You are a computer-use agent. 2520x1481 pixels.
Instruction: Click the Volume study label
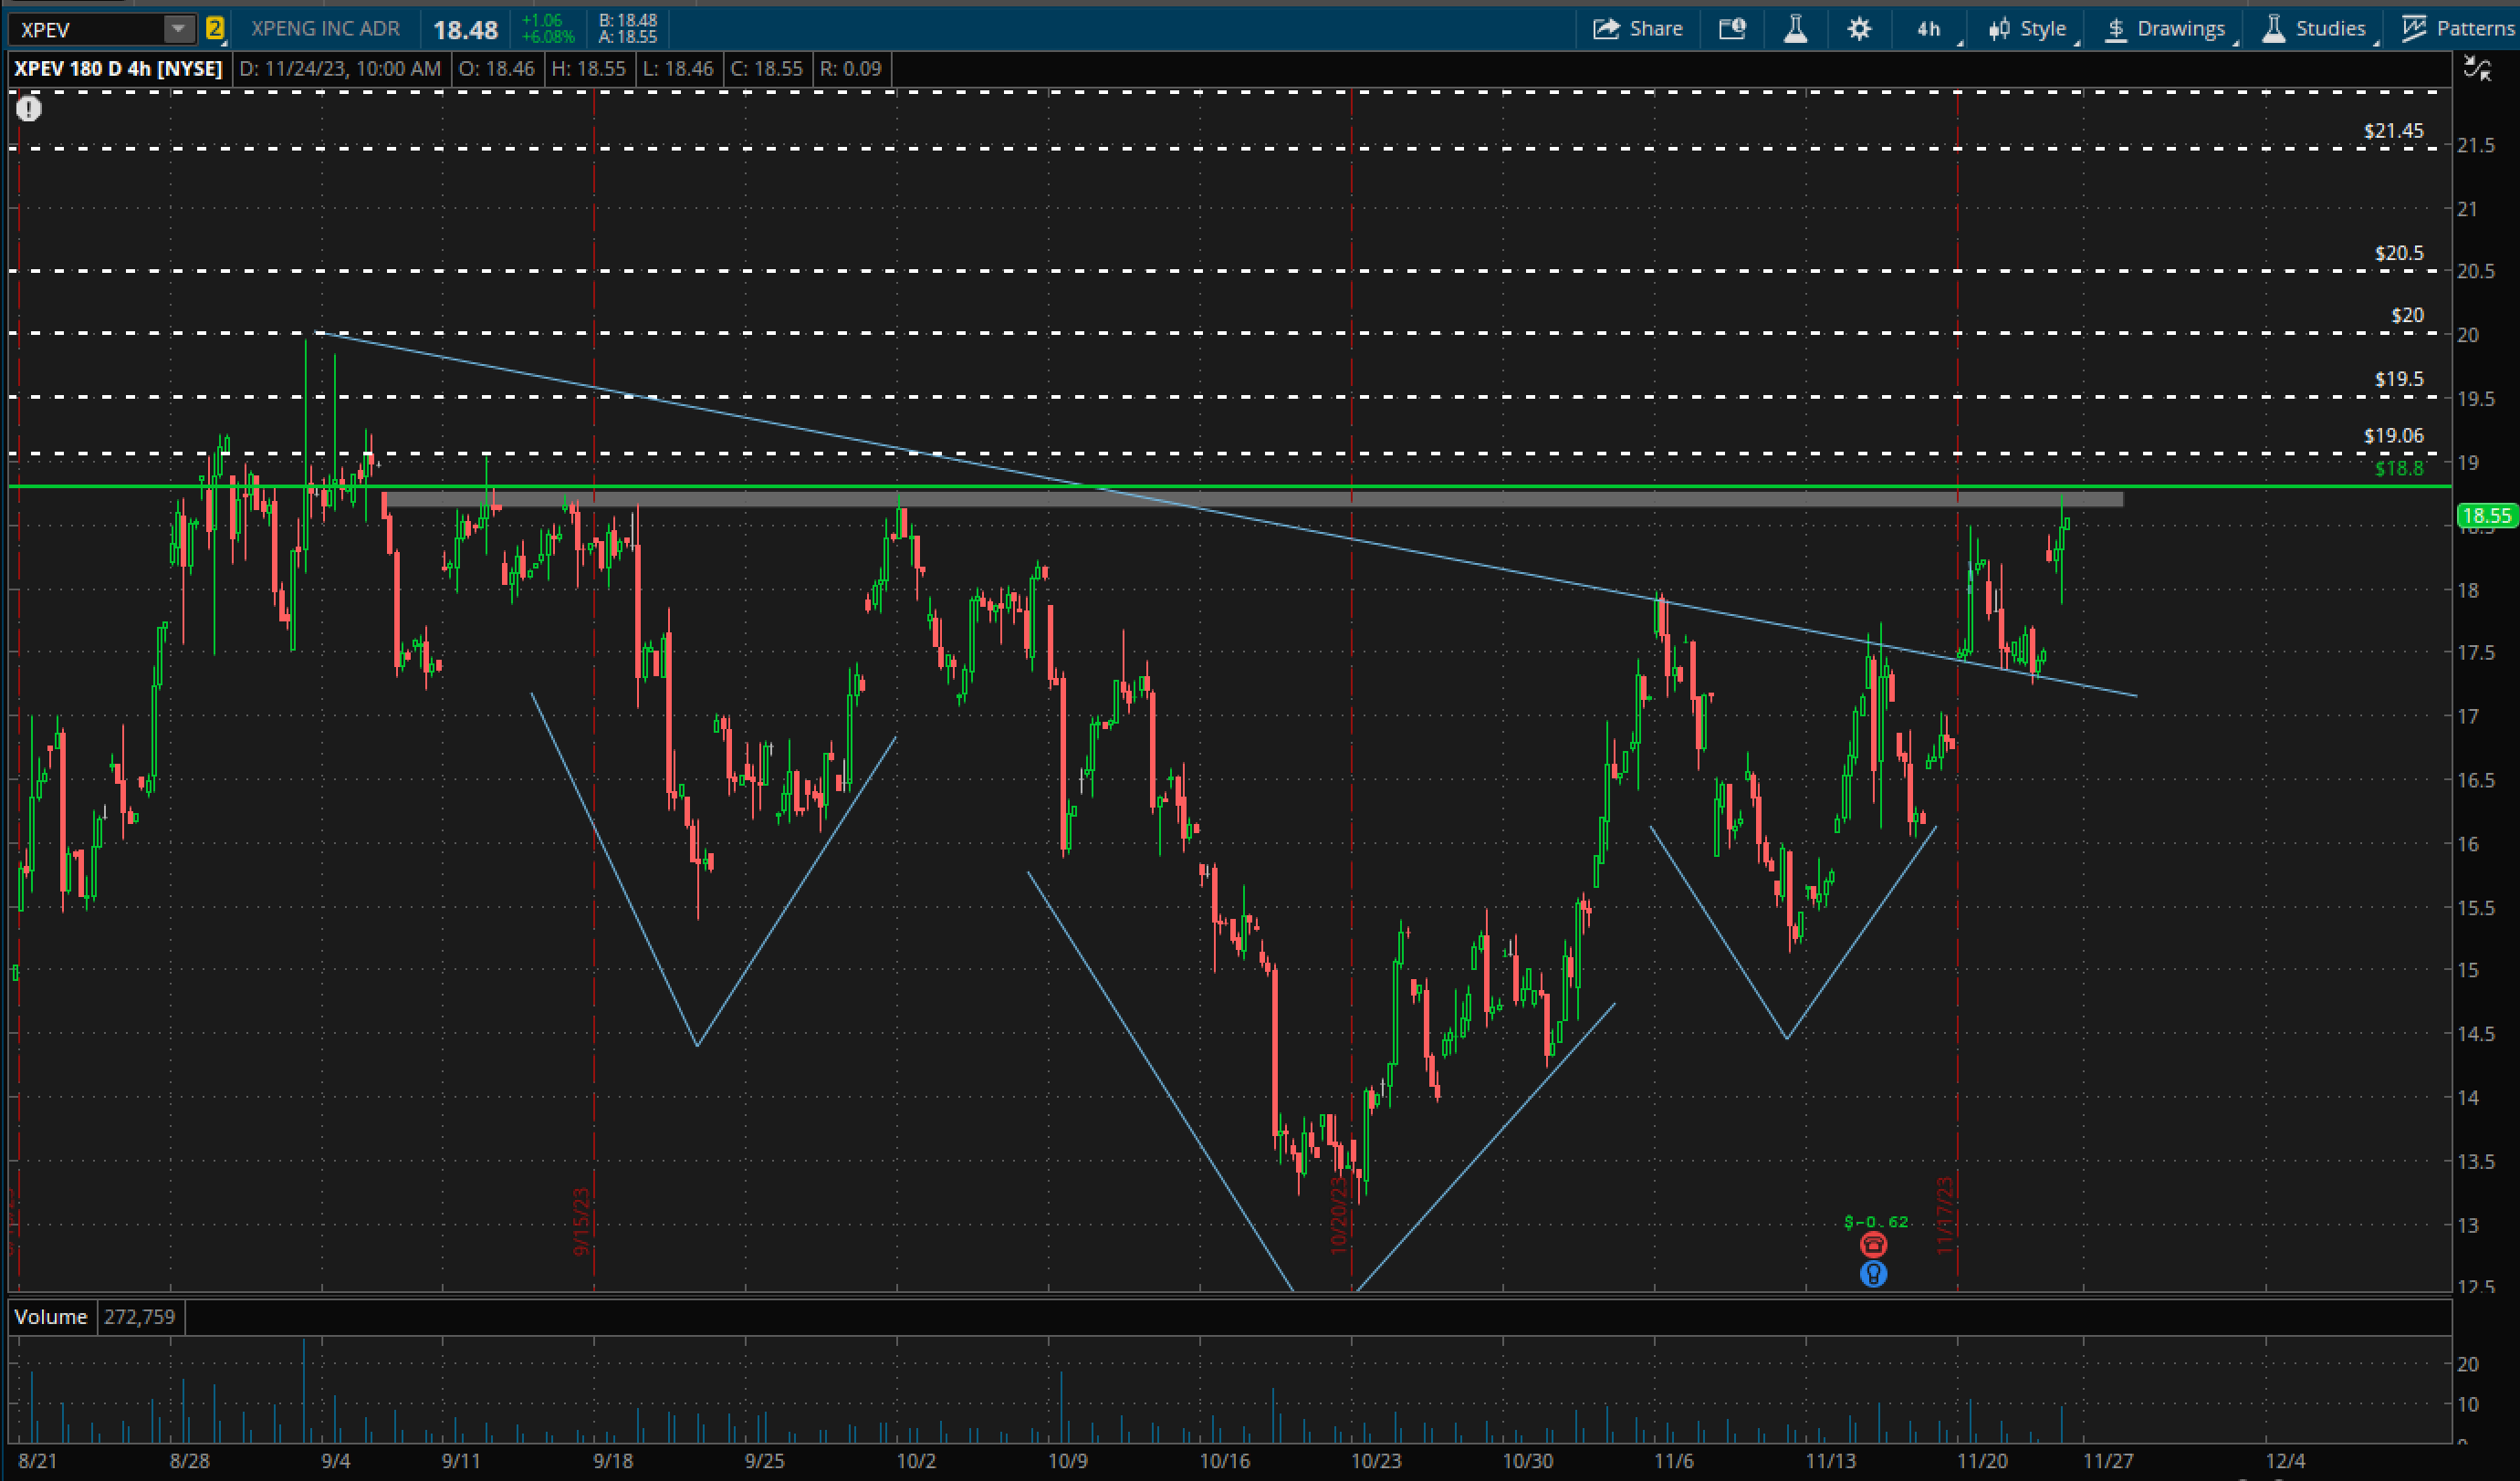pos(51,1316)
